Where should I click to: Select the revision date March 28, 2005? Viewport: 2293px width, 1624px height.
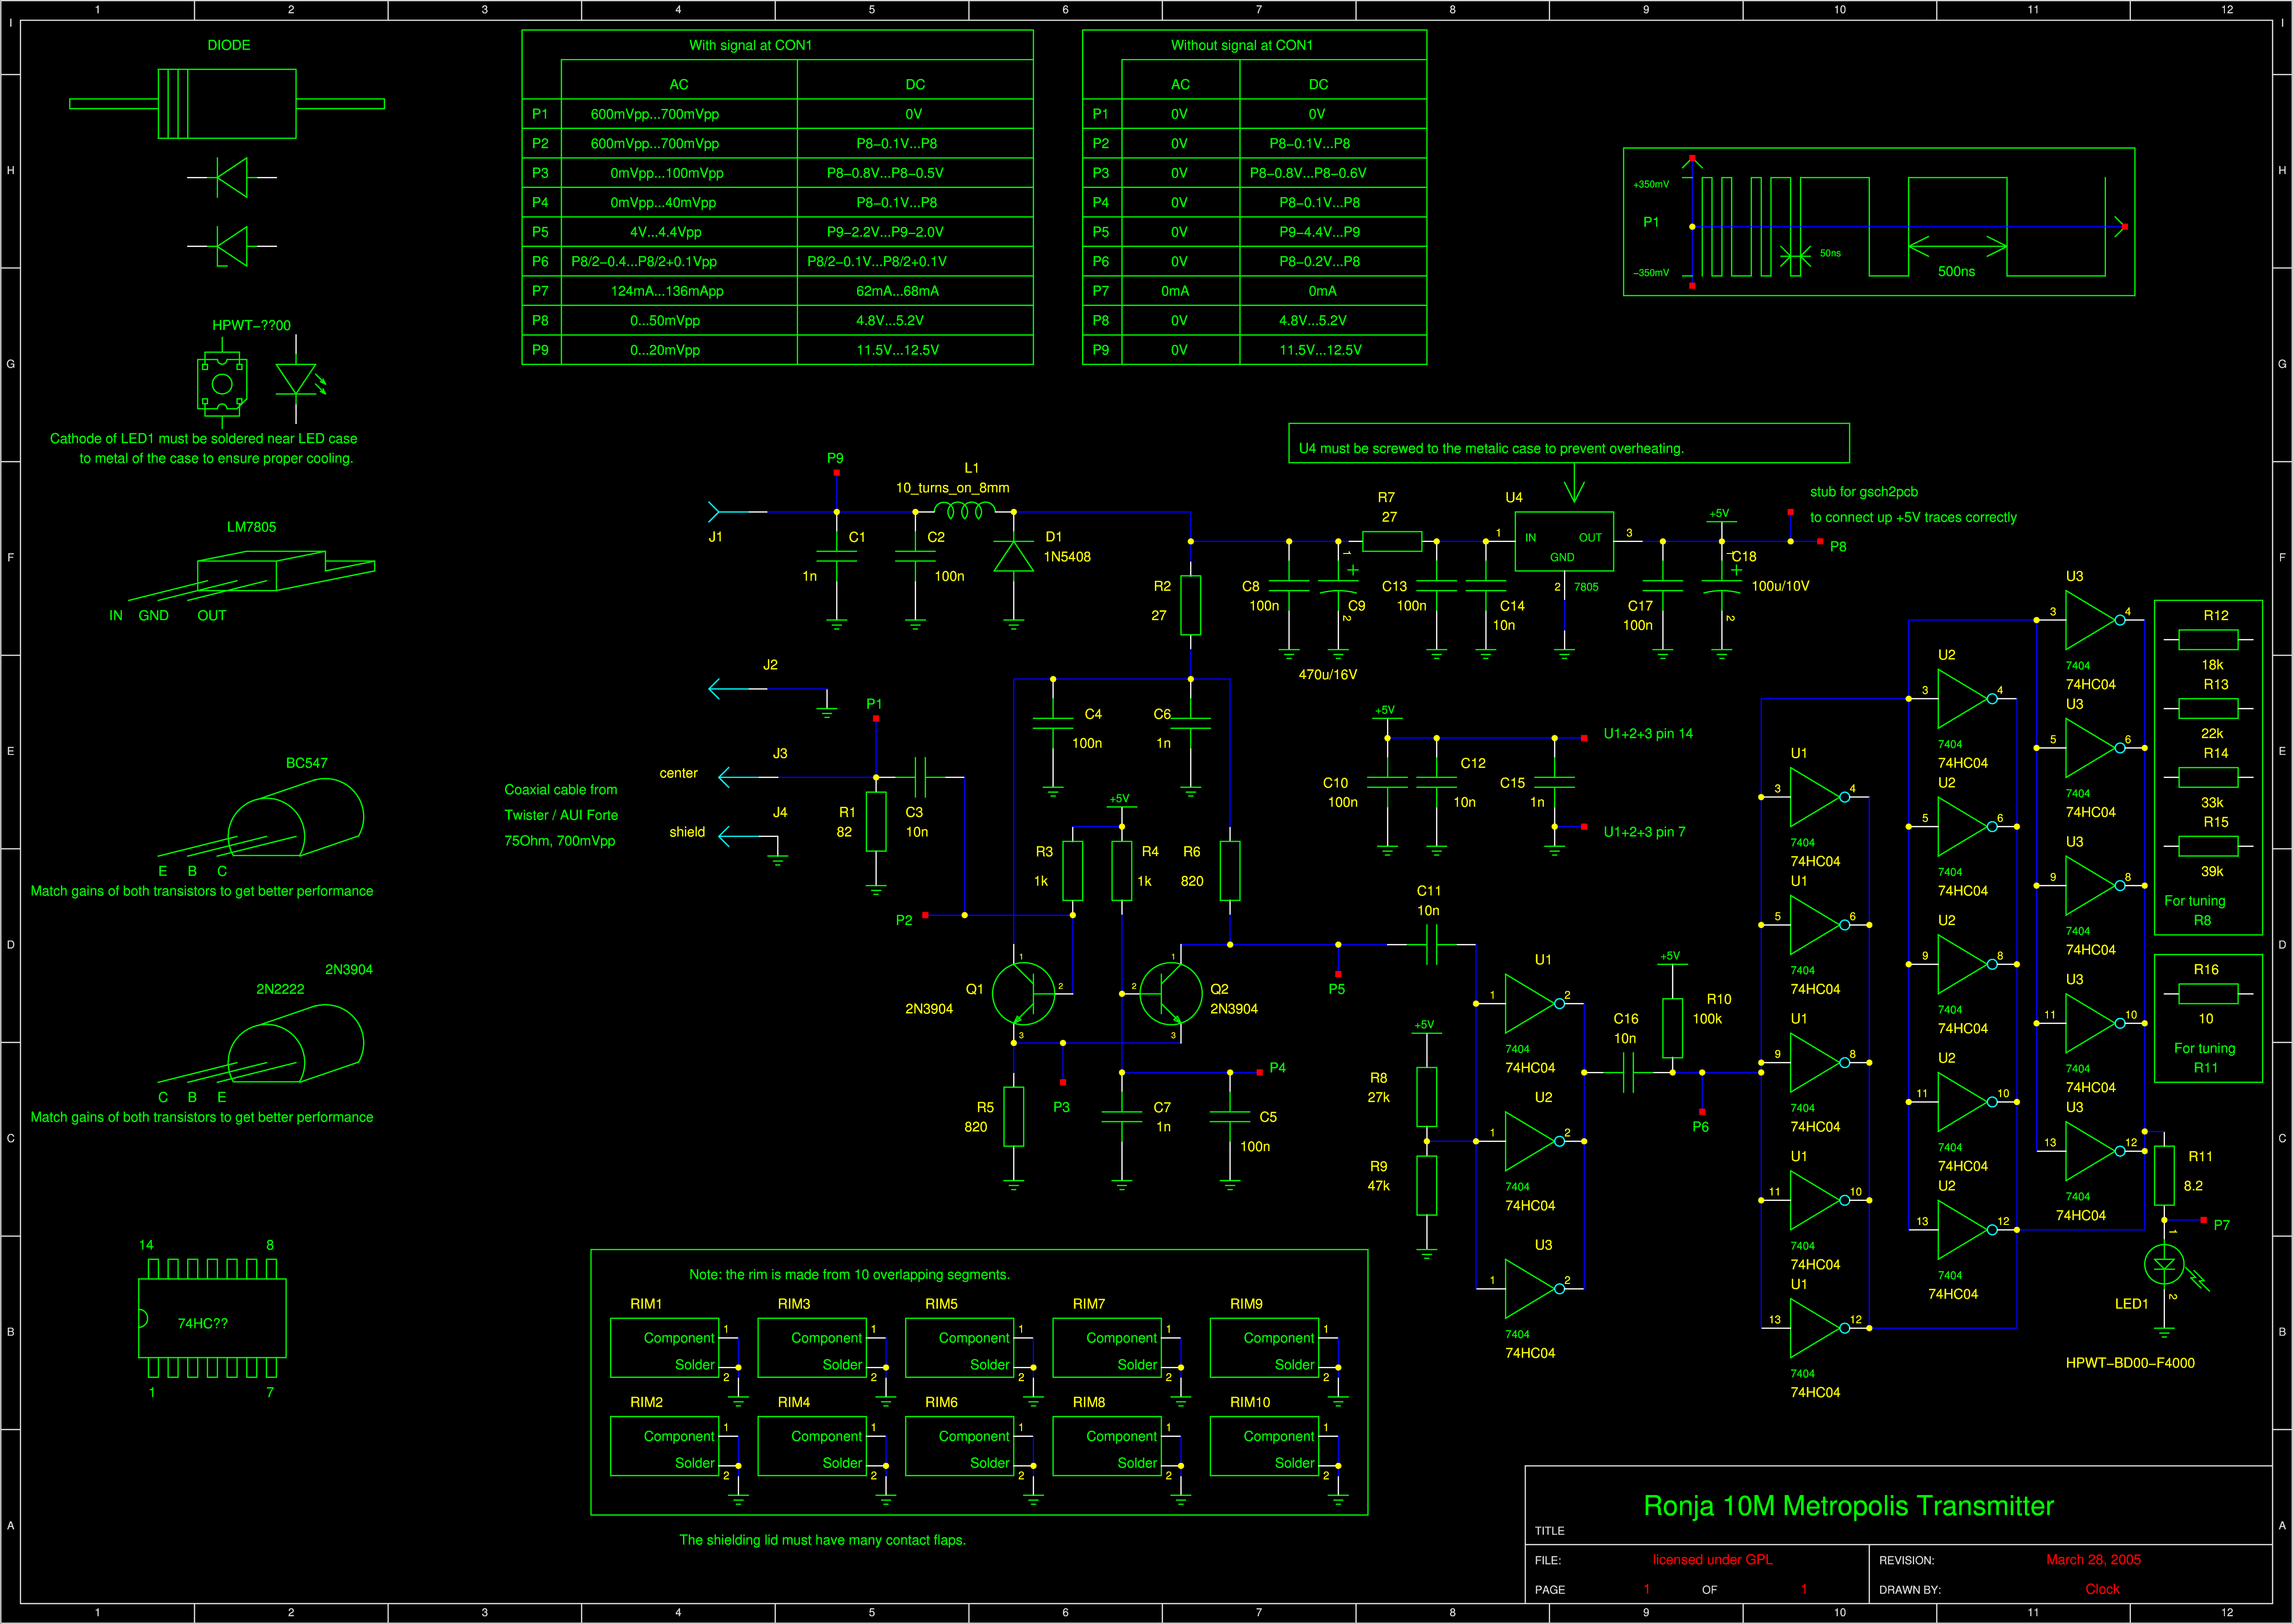(x=2093, y=1560)
